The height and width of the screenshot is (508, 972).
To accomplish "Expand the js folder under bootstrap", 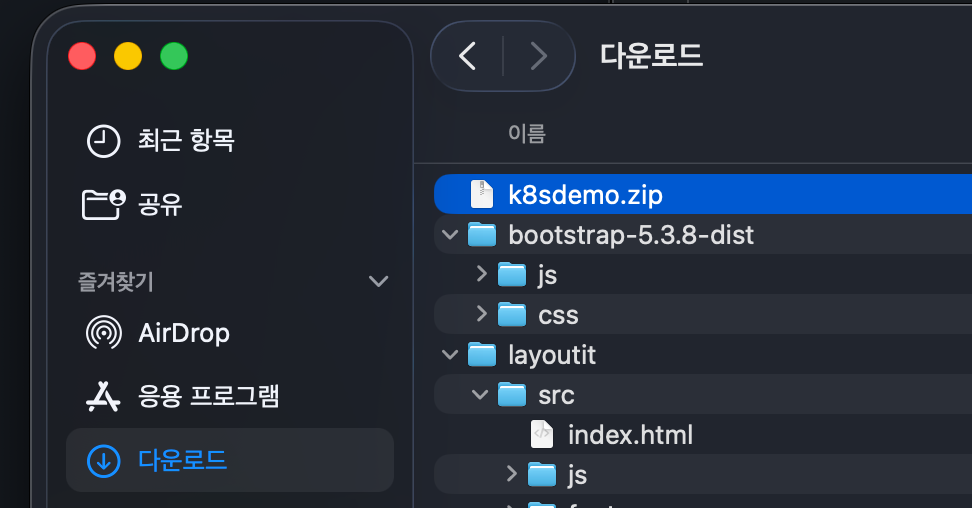I will point(481,274).
